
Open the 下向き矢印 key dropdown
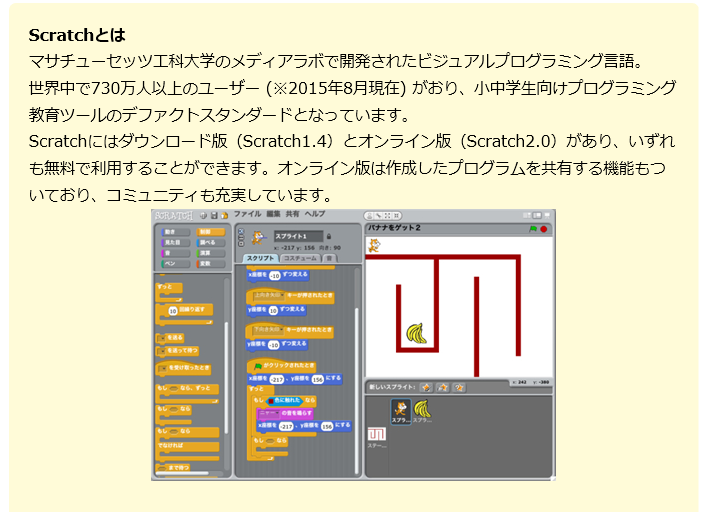tap(269, 330)
